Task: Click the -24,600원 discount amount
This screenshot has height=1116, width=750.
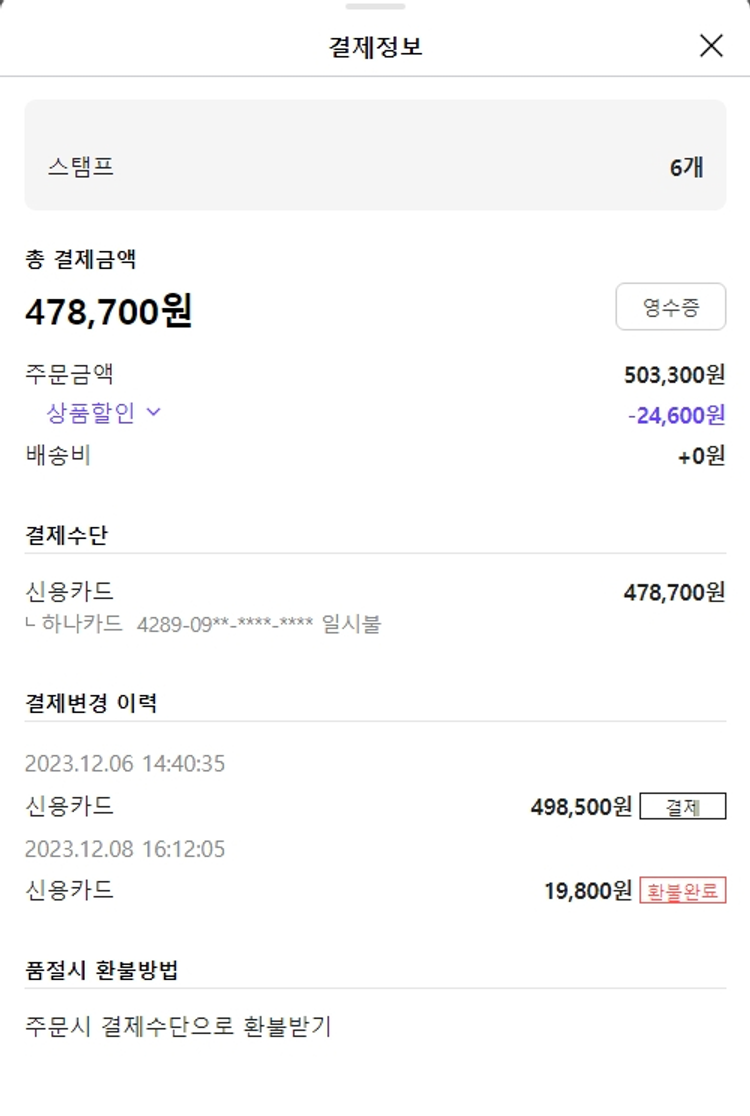Action: 676,414
